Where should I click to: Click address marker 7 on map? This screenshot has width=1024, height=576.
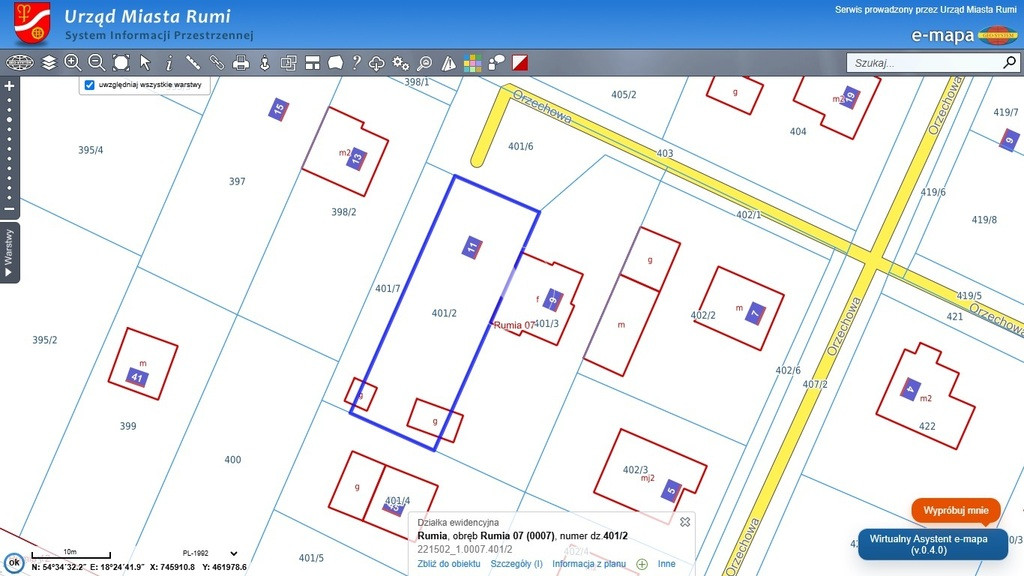[x=756, y=313]
